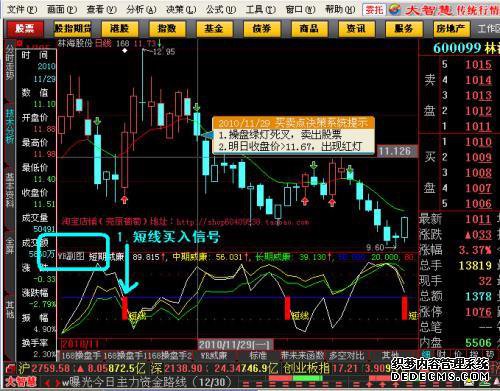Click the 股票 toolbar button
The width and height of the screenshot is (500, 391).
click(25, 29)
